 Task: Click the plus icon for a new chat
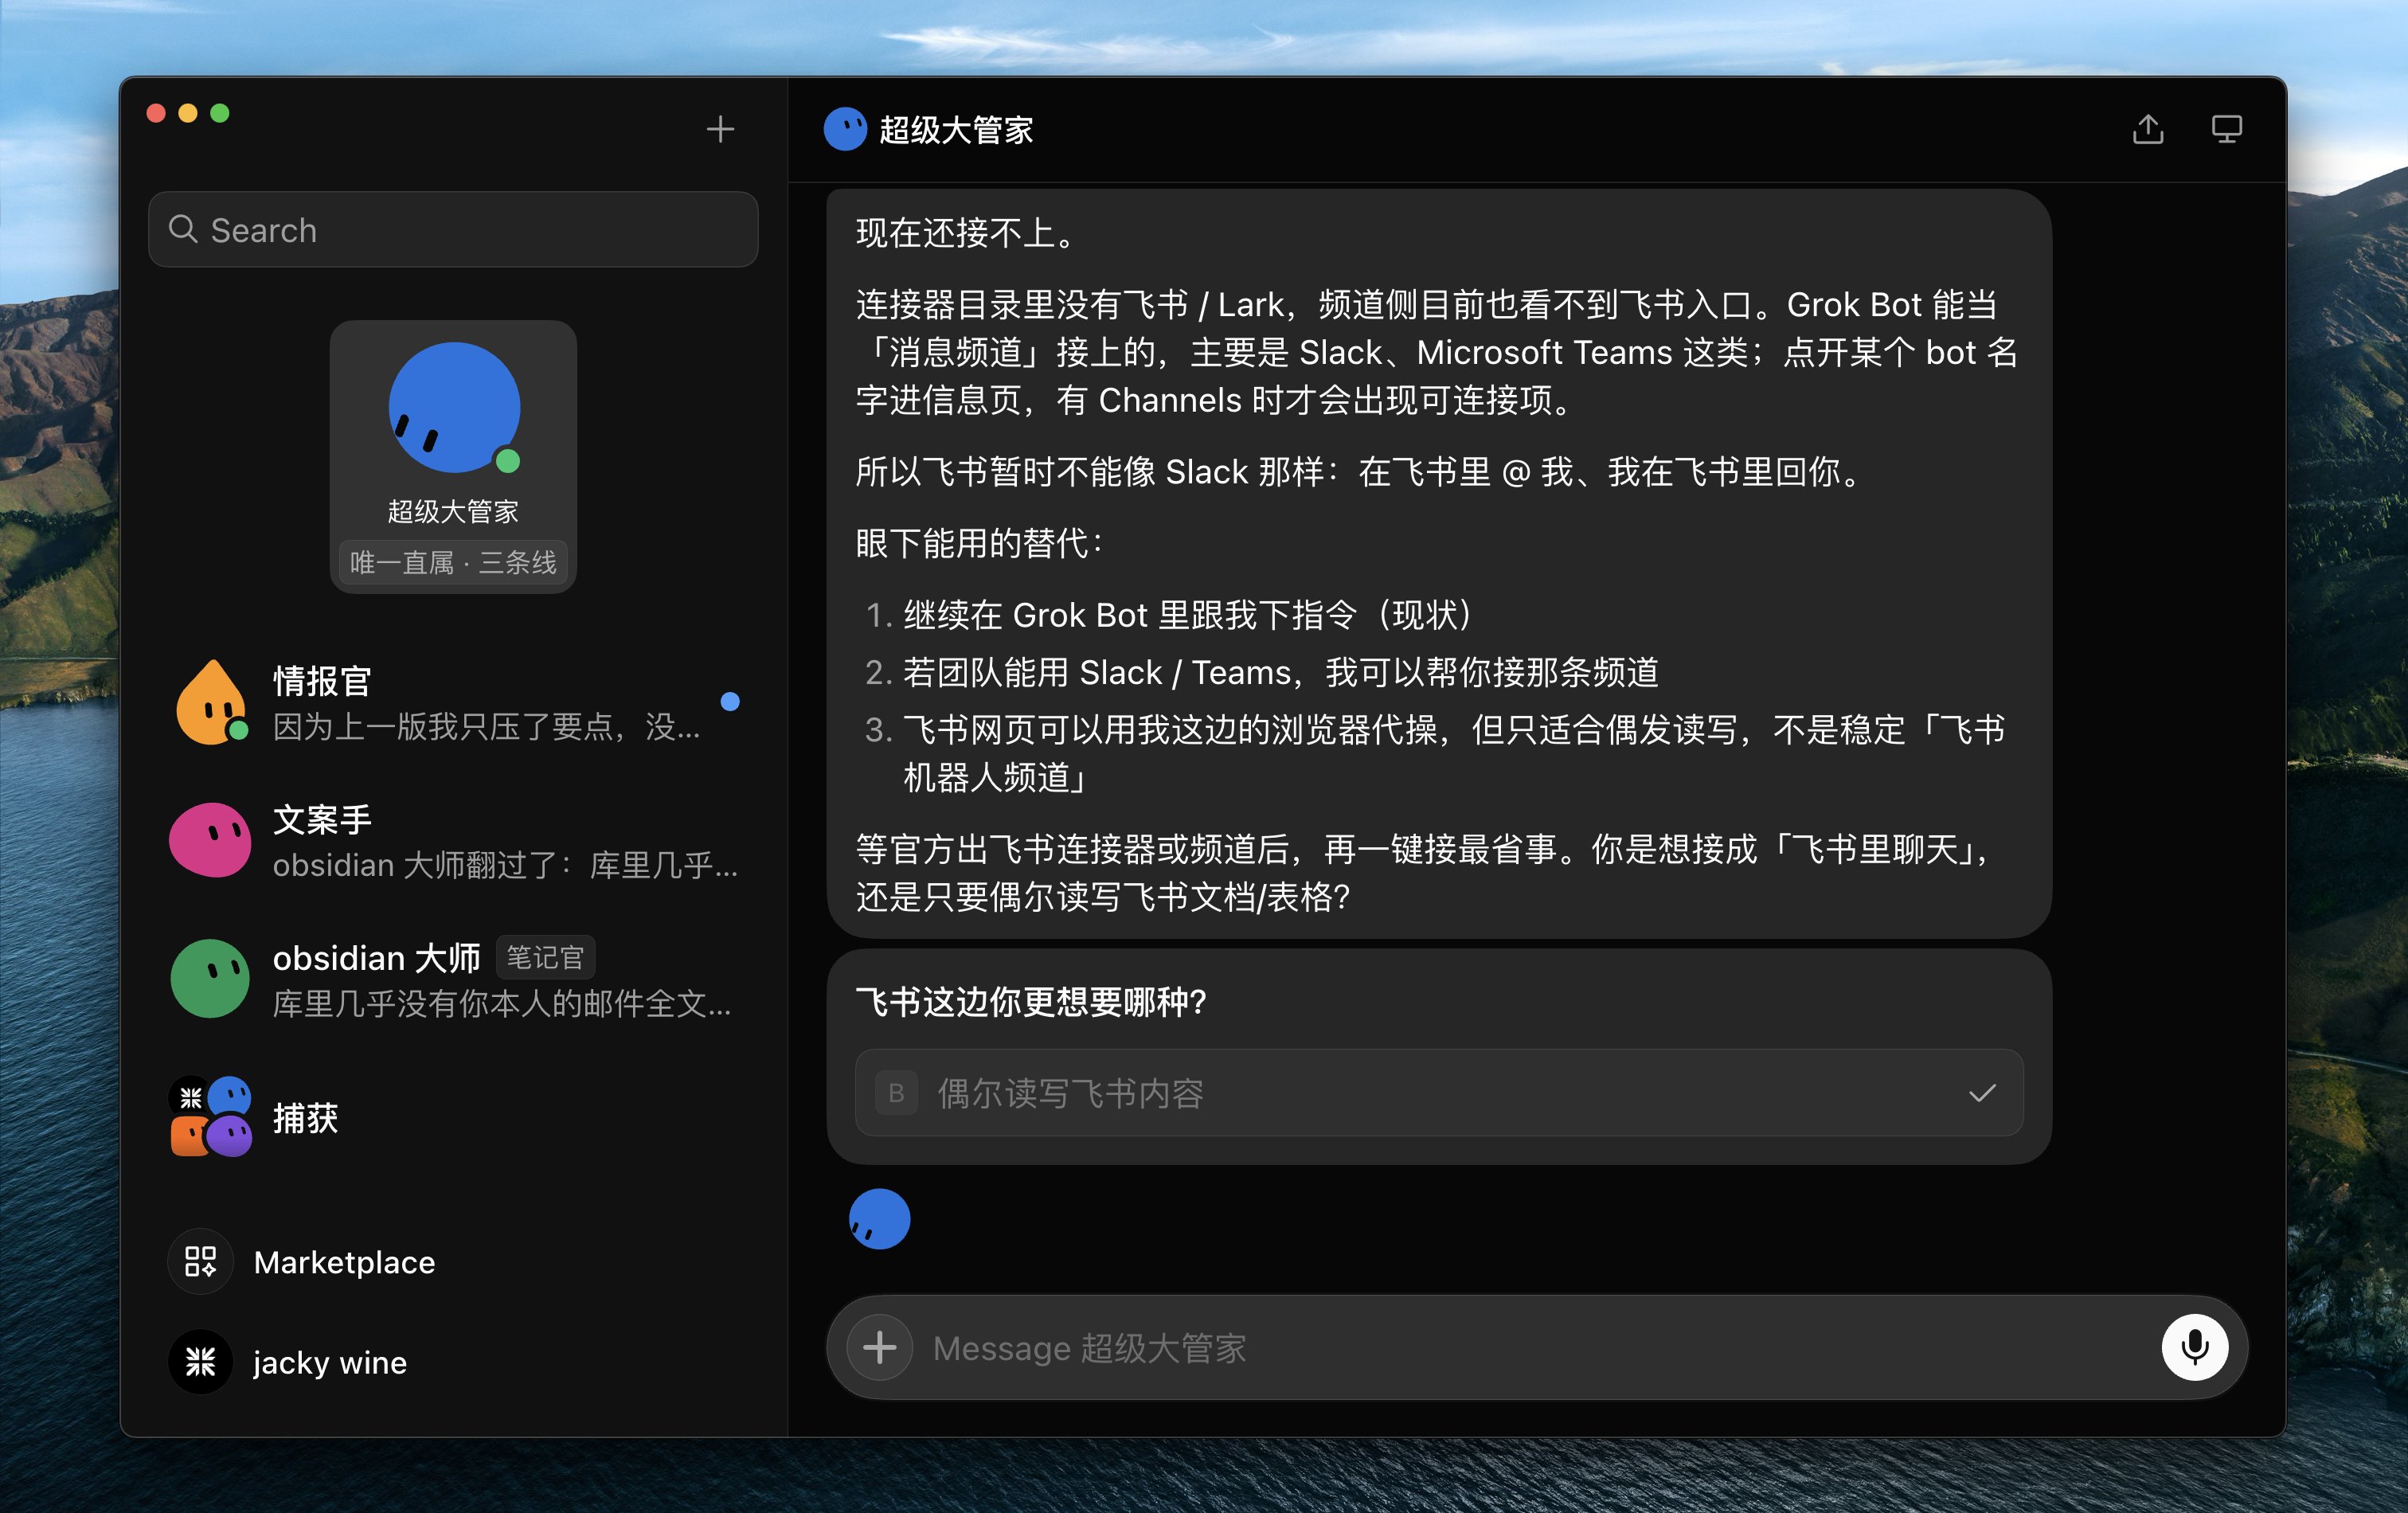[720, 129]
